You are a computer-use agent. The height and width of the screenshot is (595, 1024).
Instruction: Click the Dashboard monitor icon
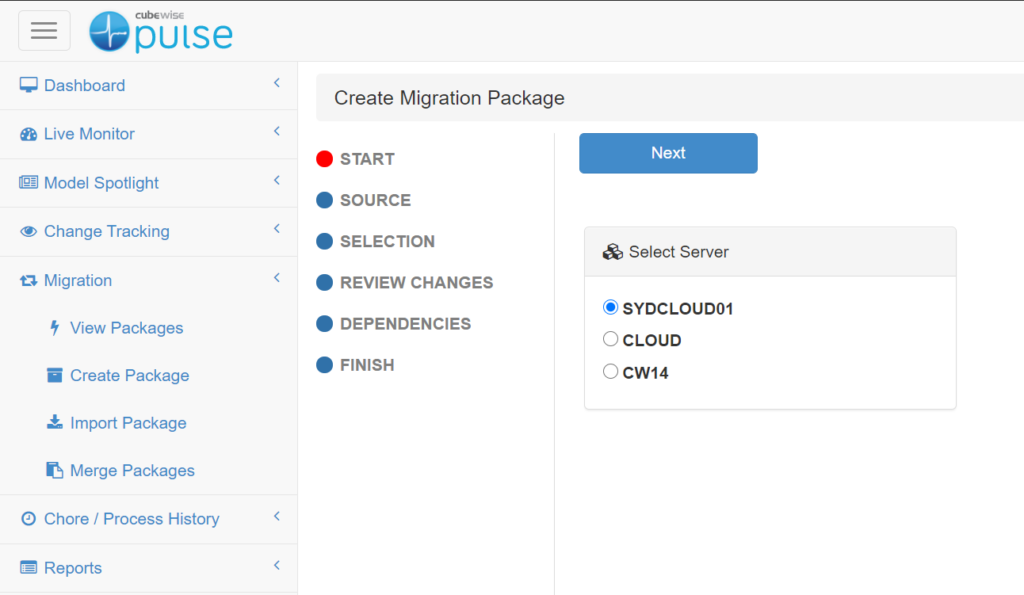click(28, 85)
